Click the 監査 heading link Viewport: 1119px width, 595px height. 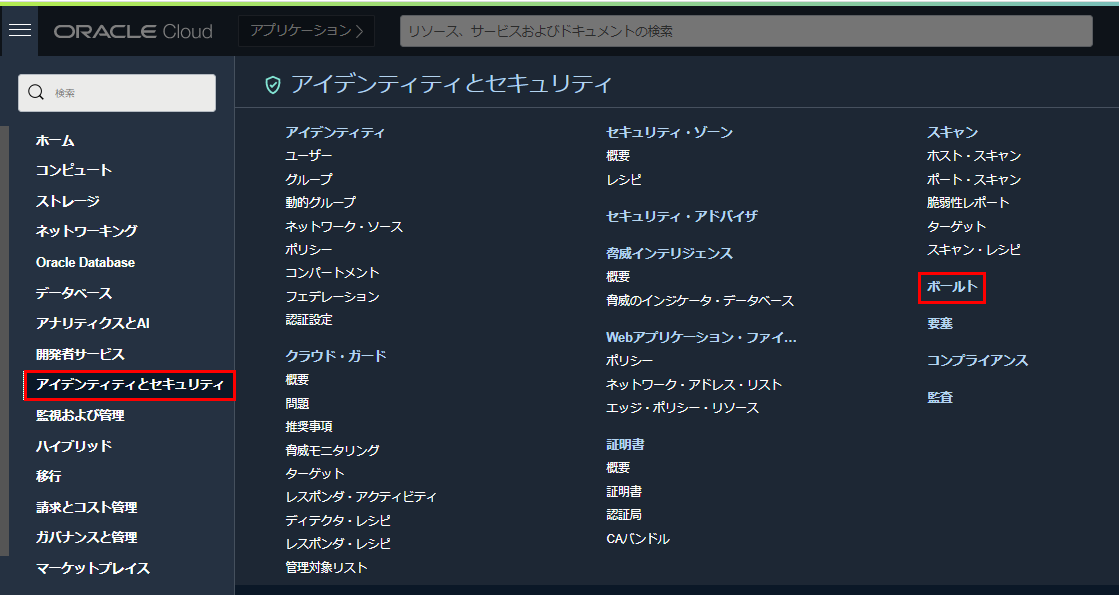939,398
